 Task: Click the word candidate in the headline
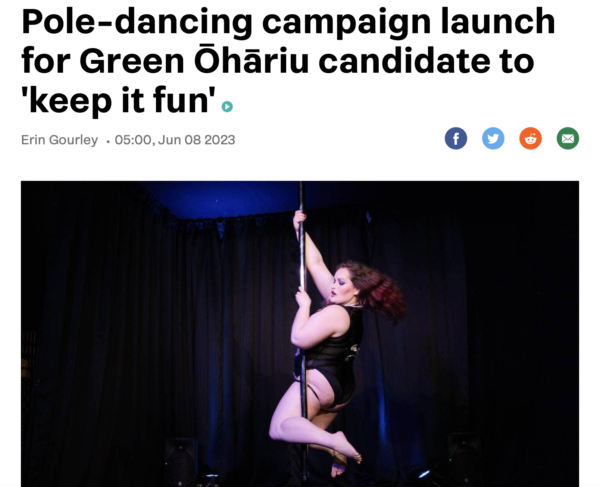point(404,61)
